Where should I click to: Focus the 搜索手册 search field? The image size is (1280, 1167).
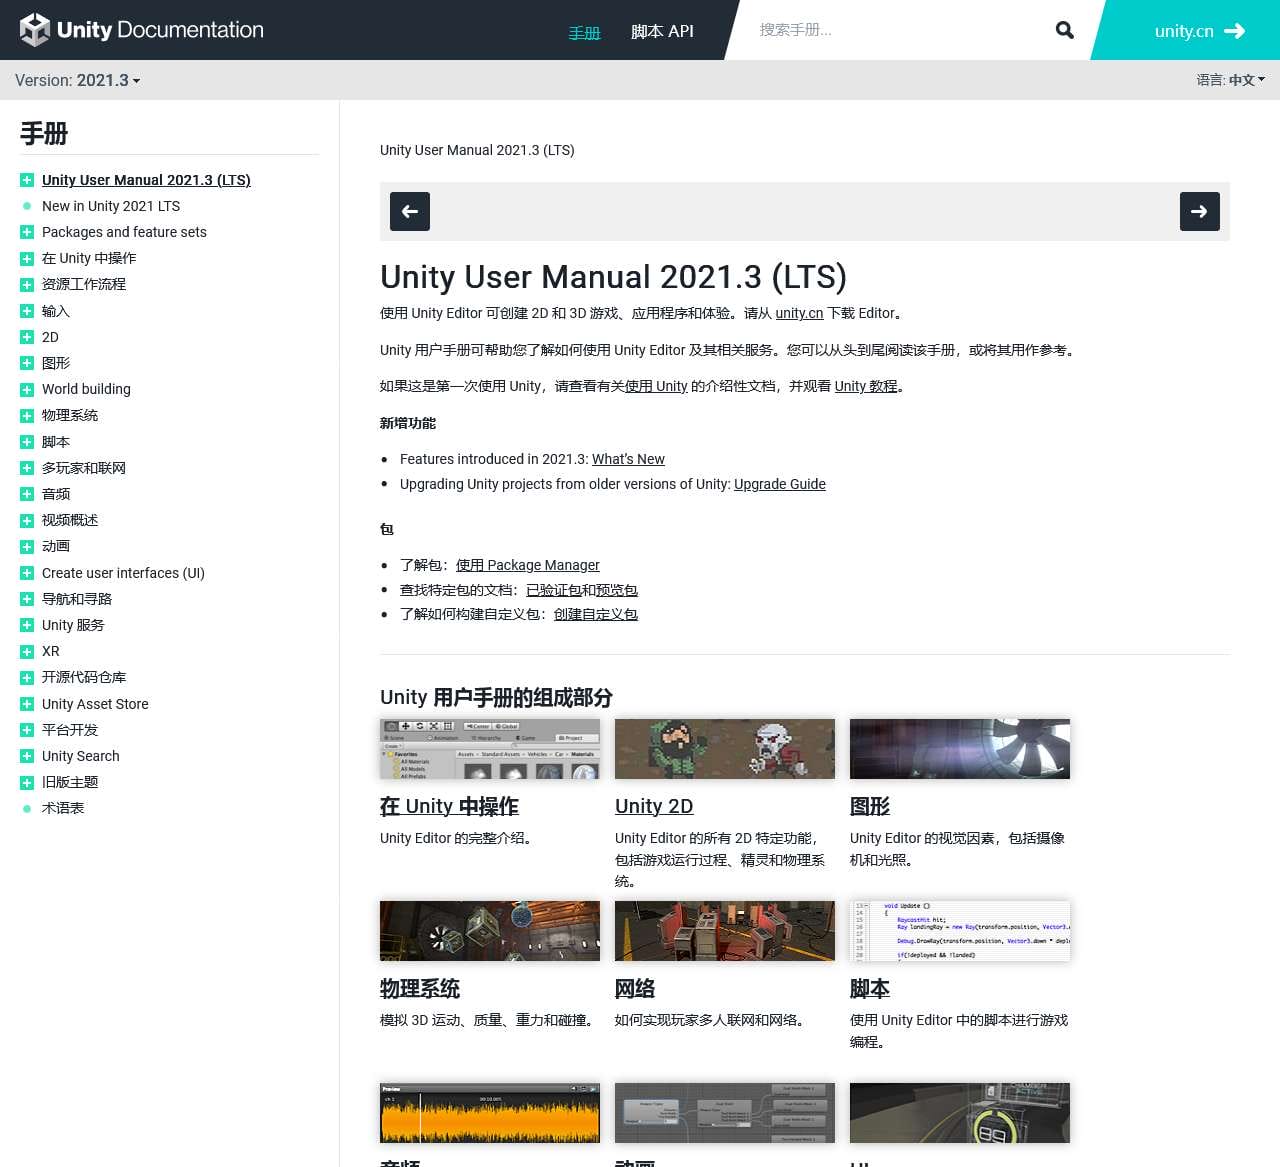(x=895, y=30)
